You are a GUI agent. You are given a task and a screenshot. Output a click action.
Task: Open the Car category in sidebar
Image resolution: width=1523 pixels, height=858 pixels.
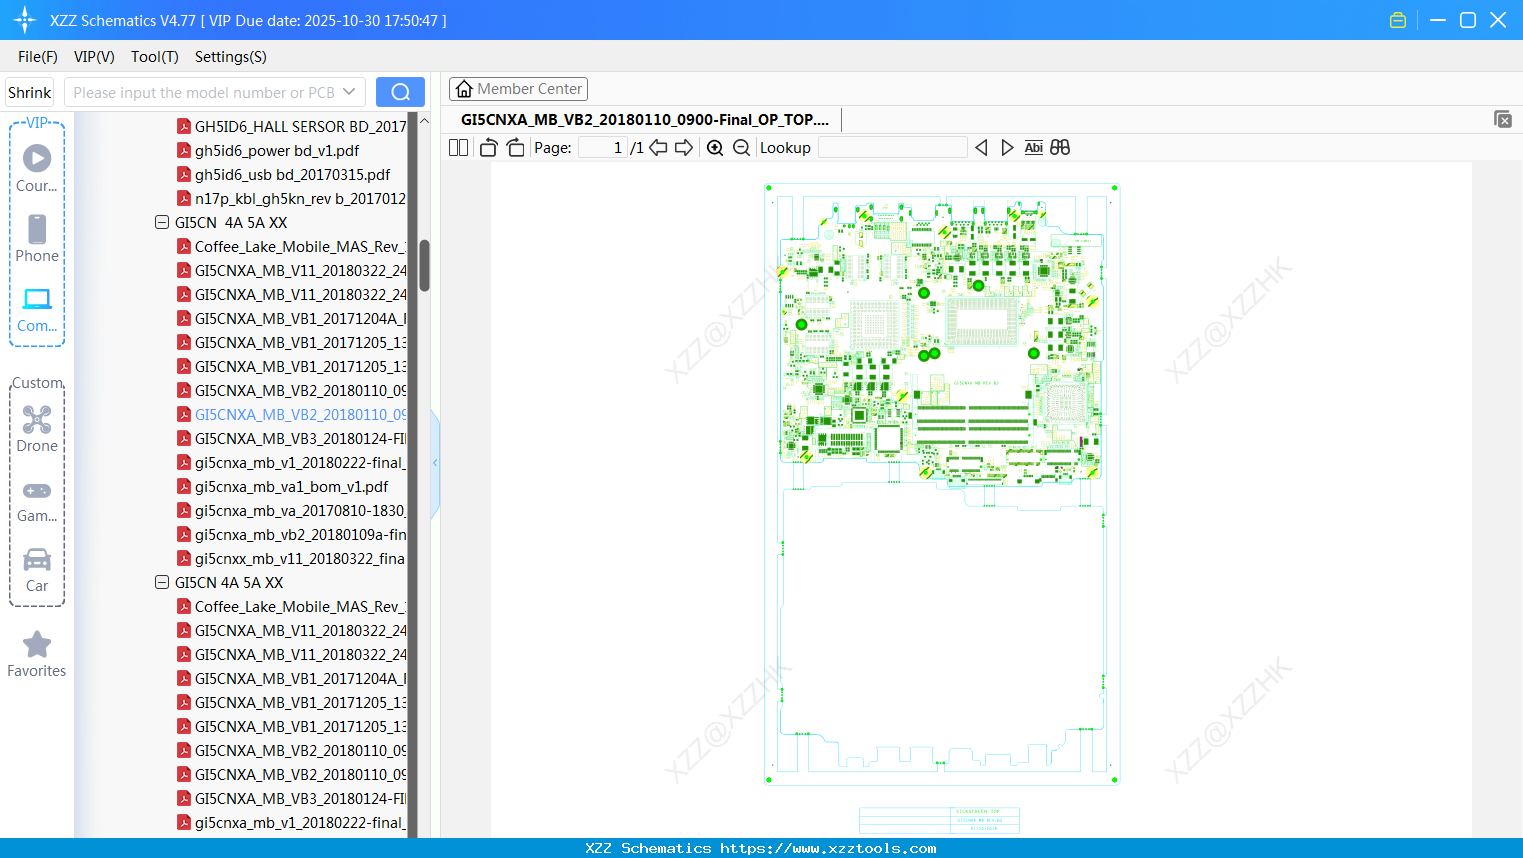(37, 569)
